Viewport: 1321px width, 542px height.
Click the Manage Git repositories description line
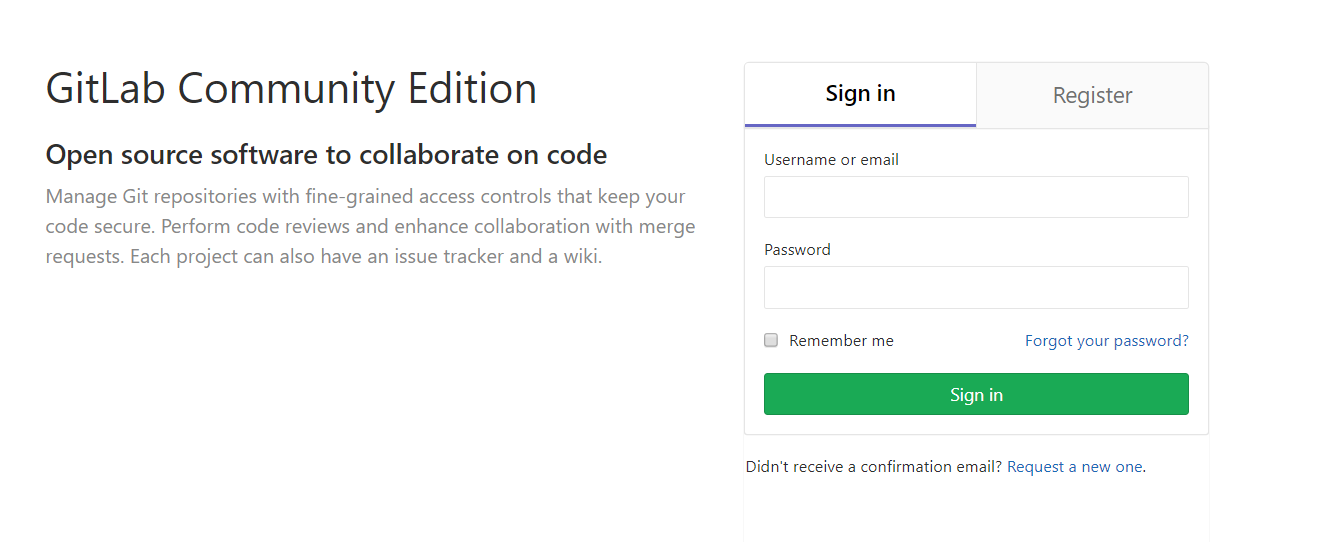point(366,196)
